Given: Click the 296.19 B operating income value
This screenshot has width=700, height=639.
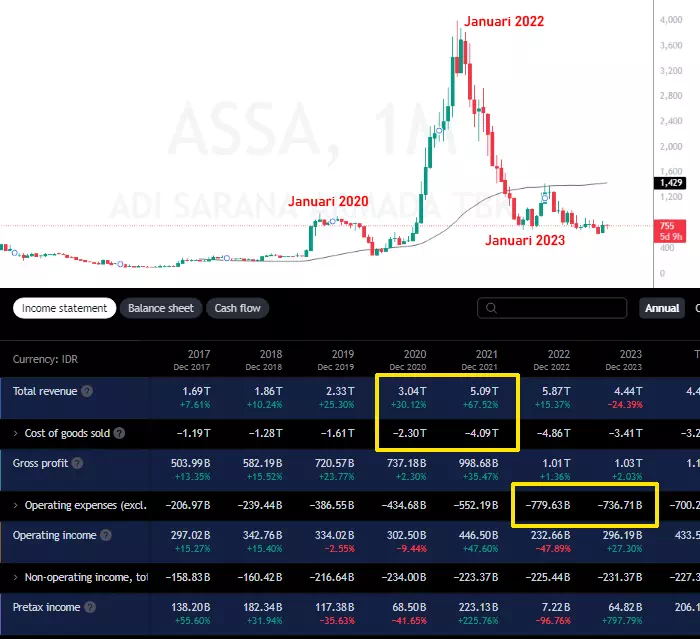Looking at the screenshot, I should tap(623, 535).
